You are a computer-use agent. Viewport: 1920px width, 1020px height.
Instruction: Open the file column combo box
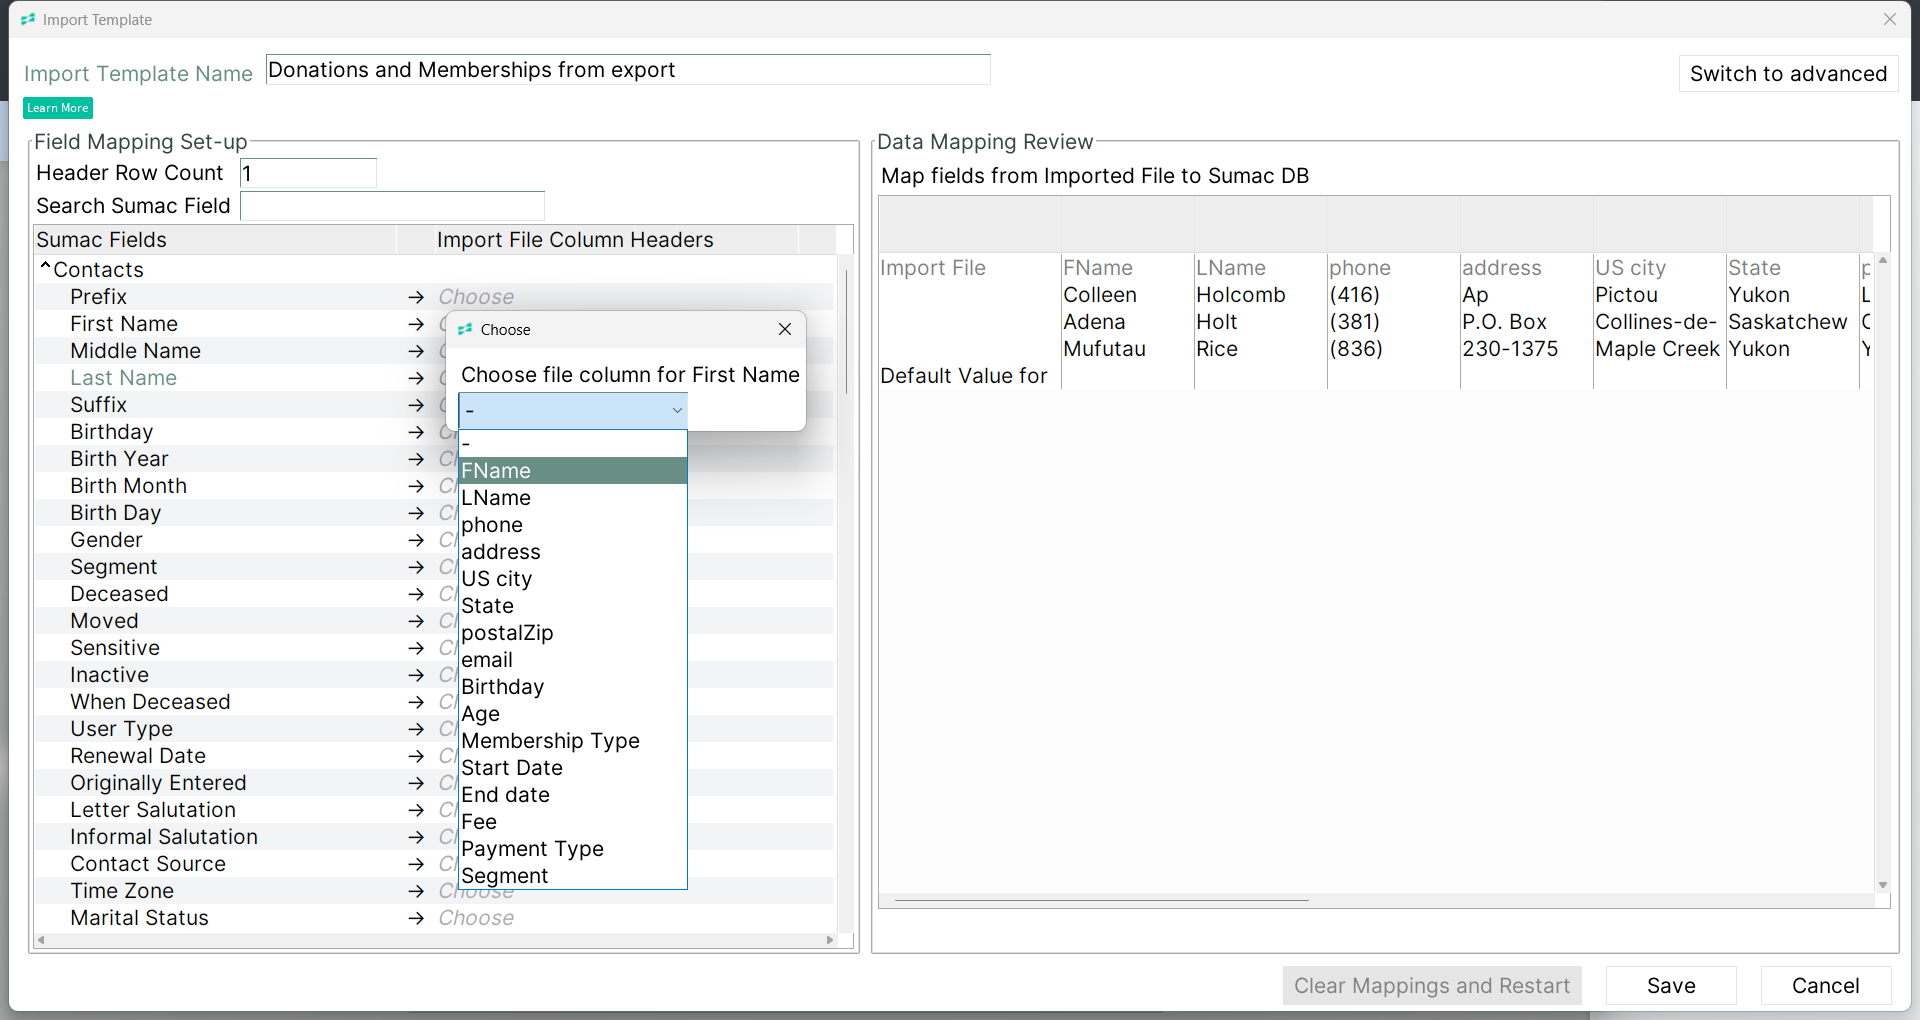(573, 410)
